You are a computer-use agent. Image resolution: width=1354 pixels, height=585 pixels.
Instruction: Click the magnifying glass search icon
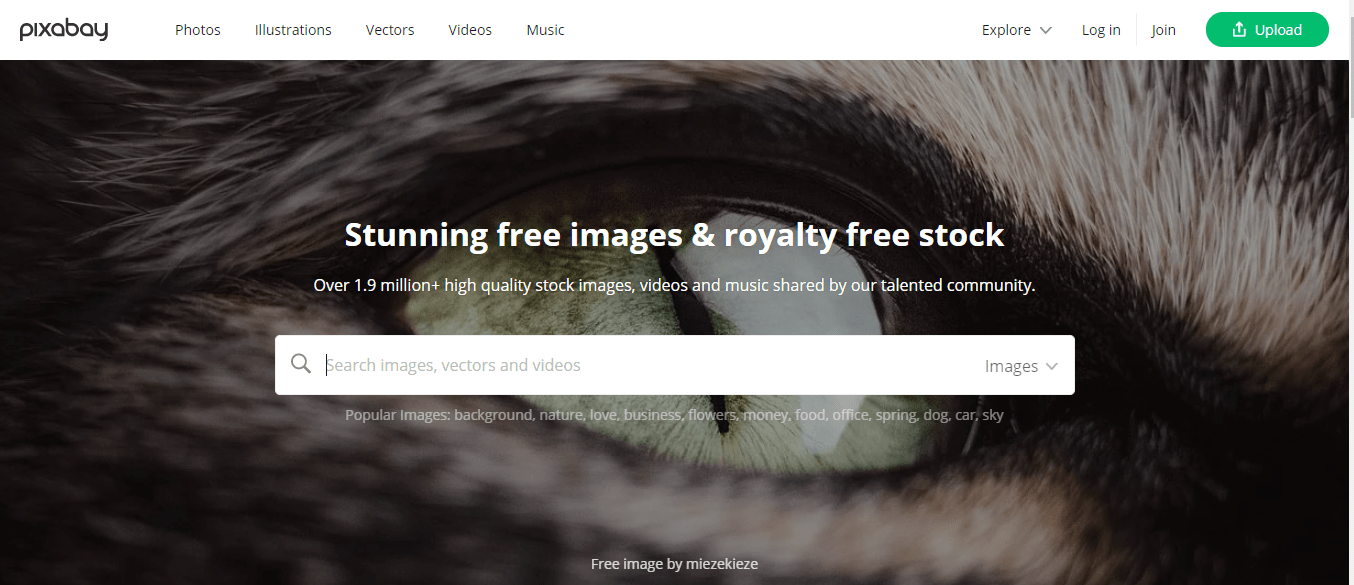(x=301, y=364)
